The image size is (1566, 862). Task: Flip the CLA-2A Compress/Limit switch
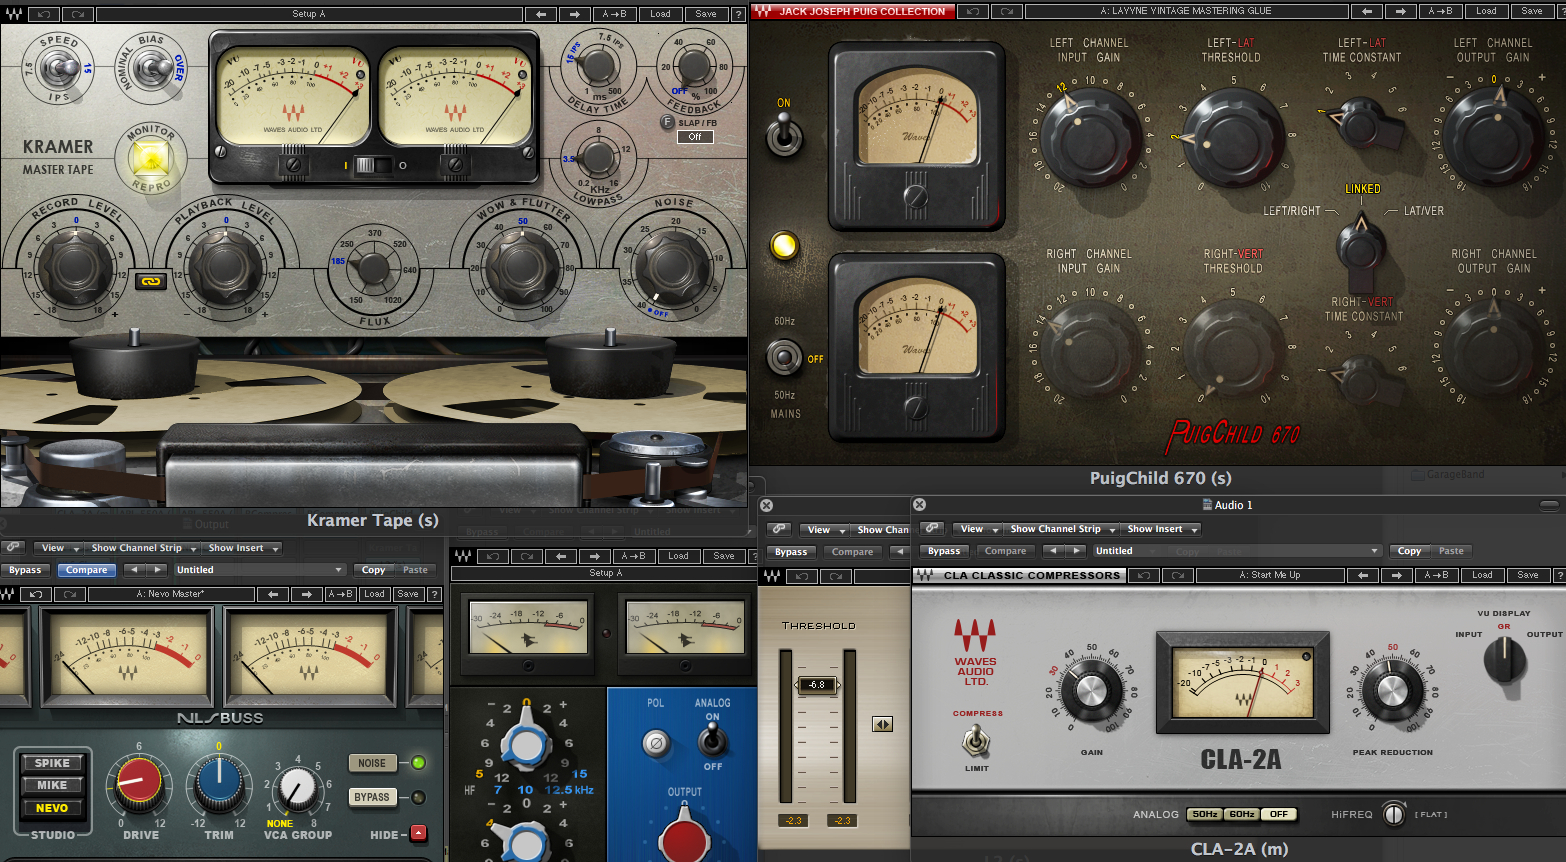point(977,741)
